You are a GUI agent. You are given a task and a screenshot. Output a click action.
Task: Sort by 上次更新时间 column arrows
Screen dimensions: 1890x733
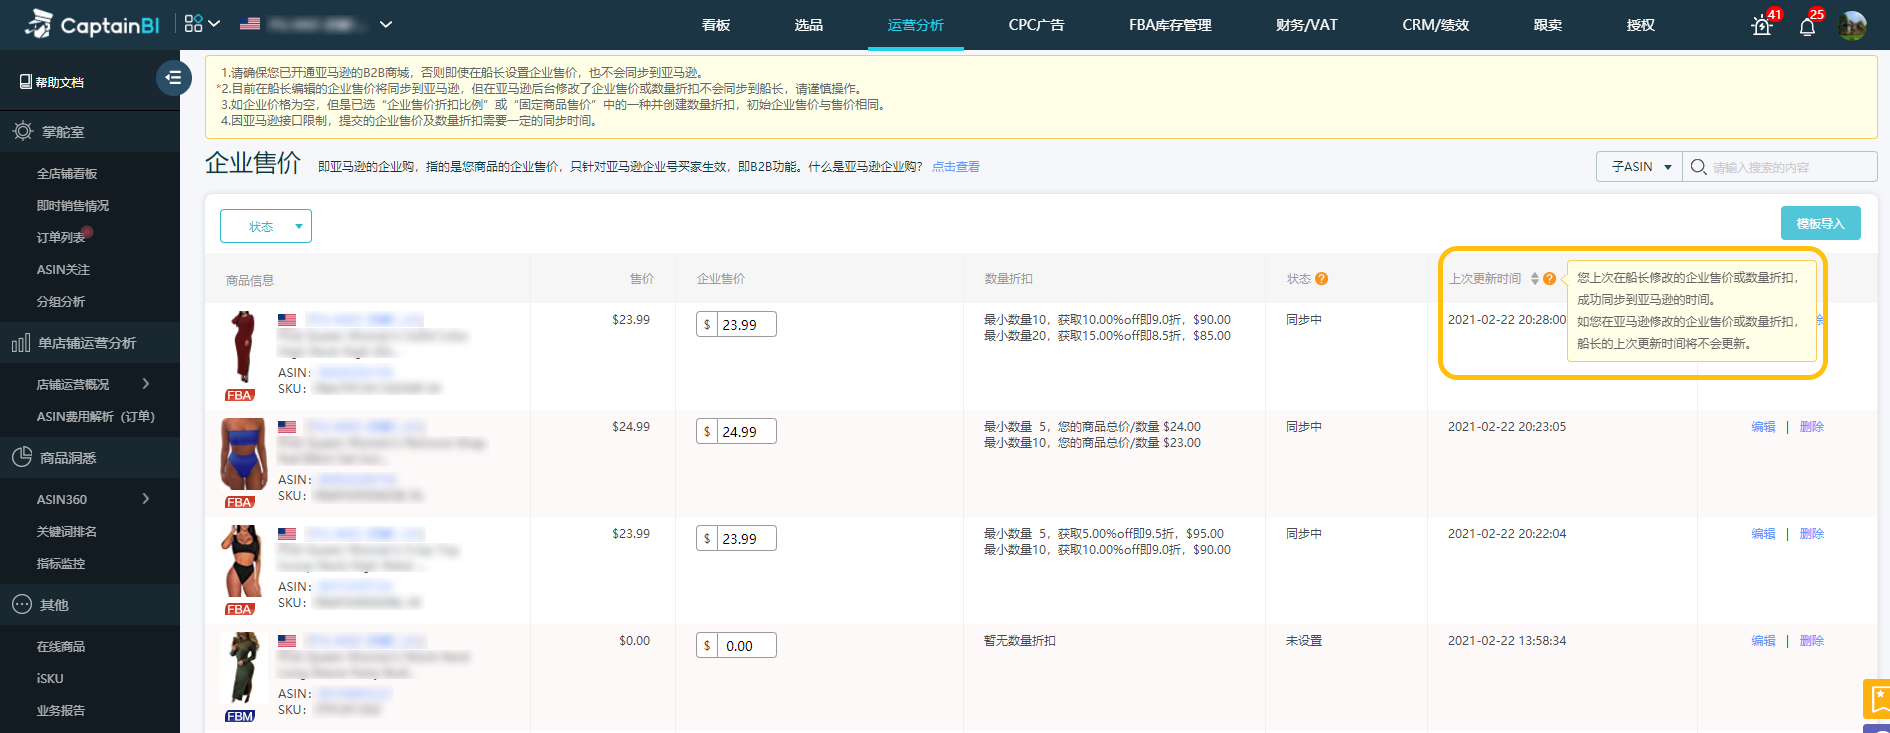[1535, 279]
